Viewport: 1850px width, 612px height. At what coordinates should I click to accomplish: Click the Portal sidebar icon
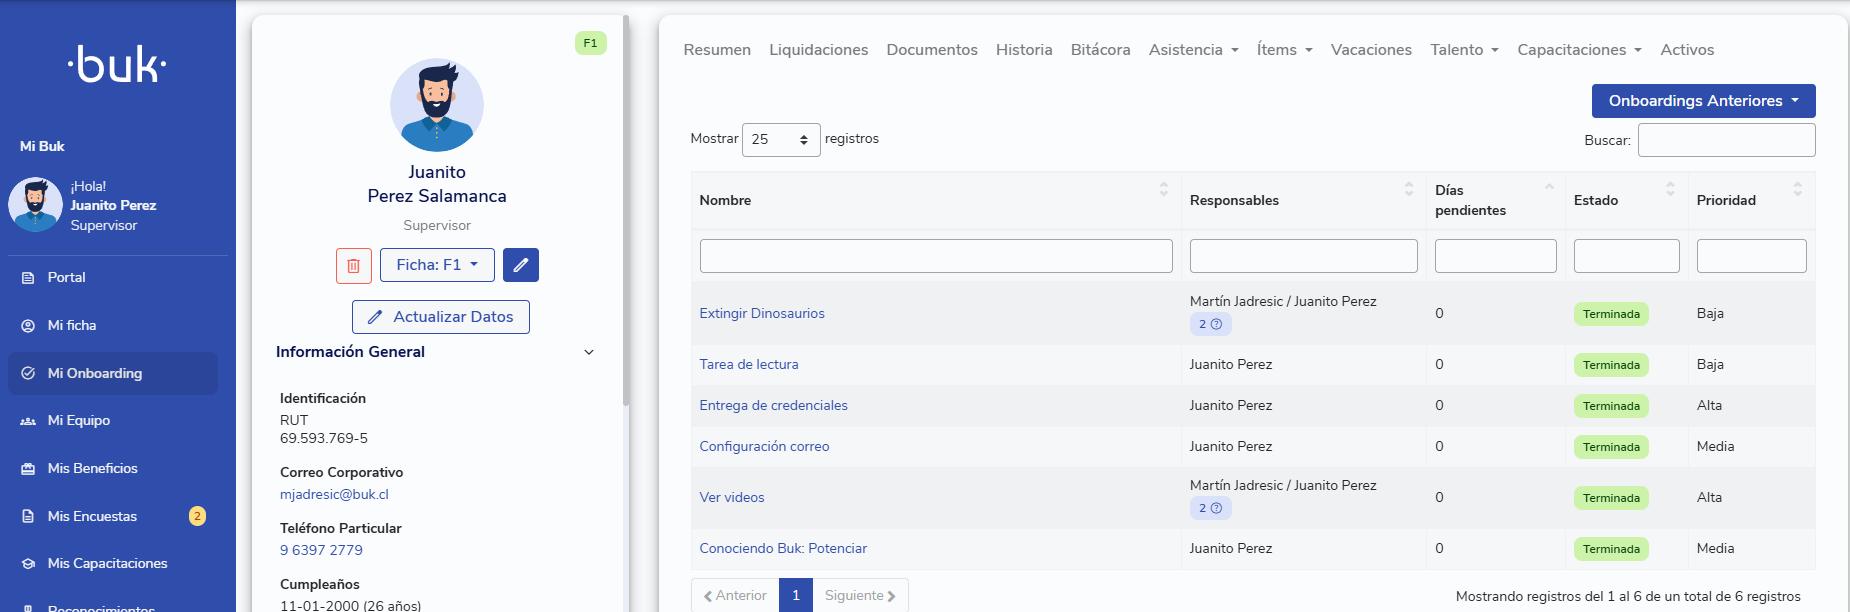point(28,278)
